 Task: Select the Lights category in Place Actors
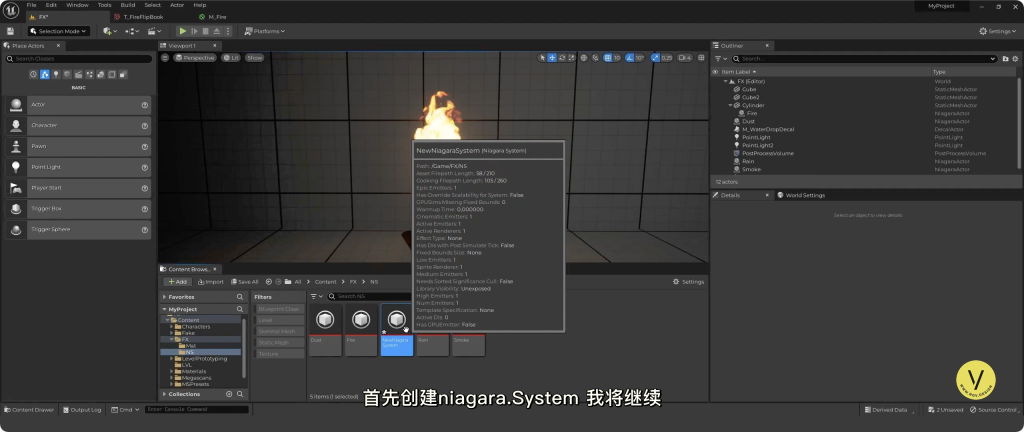coord(56,74)
